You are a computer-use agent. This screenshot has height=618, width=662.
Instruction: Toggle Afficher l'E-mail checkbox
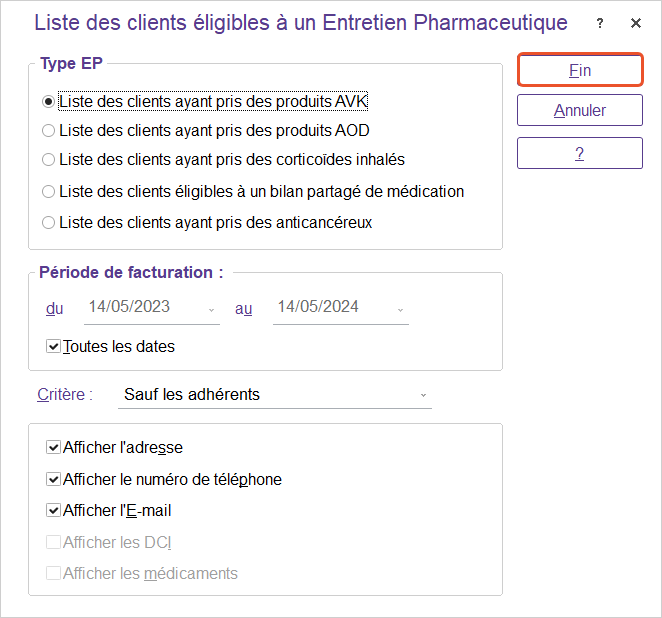click(53, 510)
